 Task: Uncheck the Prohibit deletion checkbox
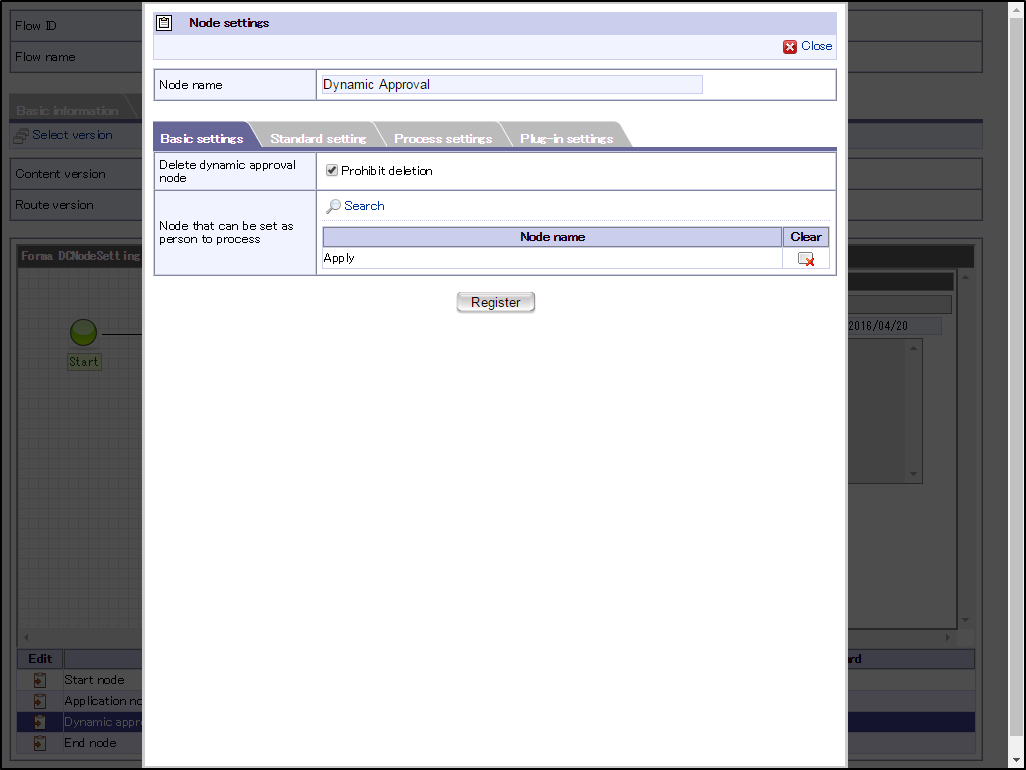[x=332, y=171]
